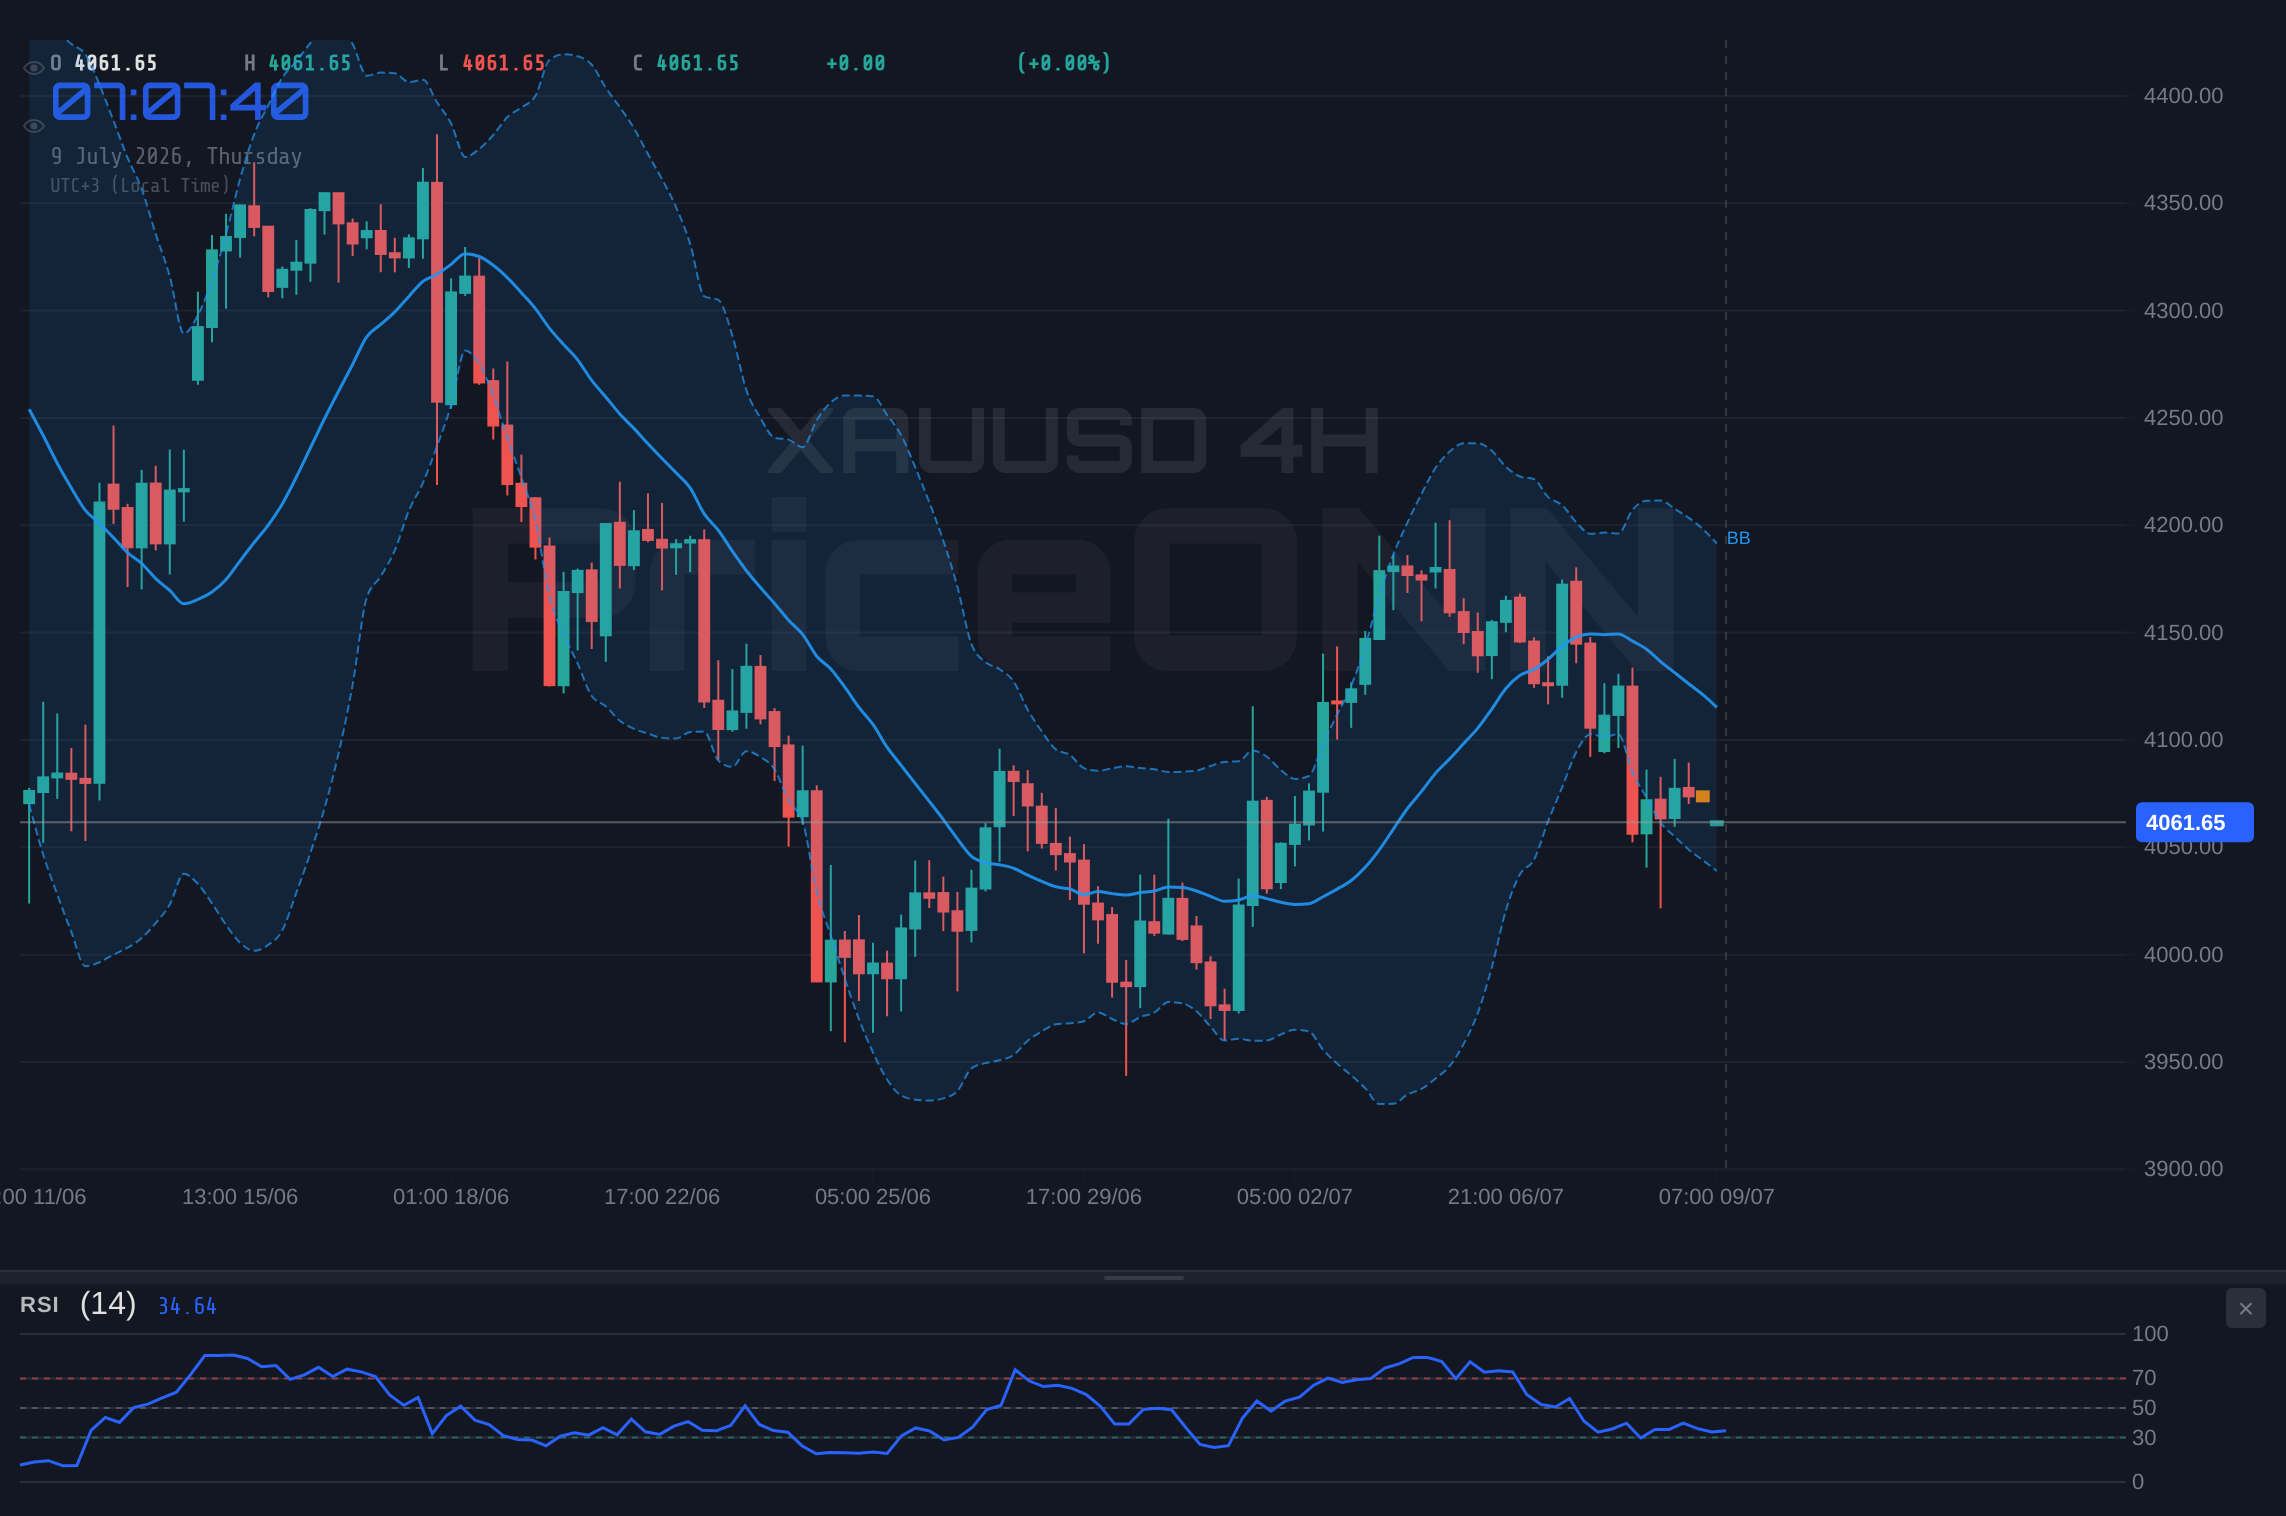This screenshot has height=1516, width=2286.
Task: Click the RSI 50 scale label
Action: 2144,1408
